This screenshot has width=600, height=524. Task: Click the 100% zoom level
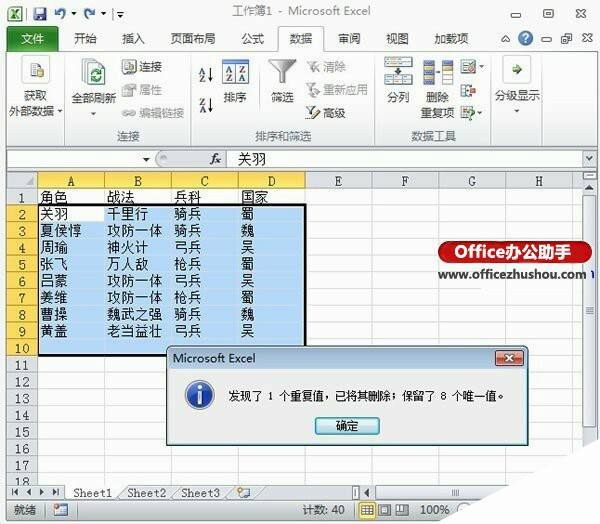[x=434, y=510]
